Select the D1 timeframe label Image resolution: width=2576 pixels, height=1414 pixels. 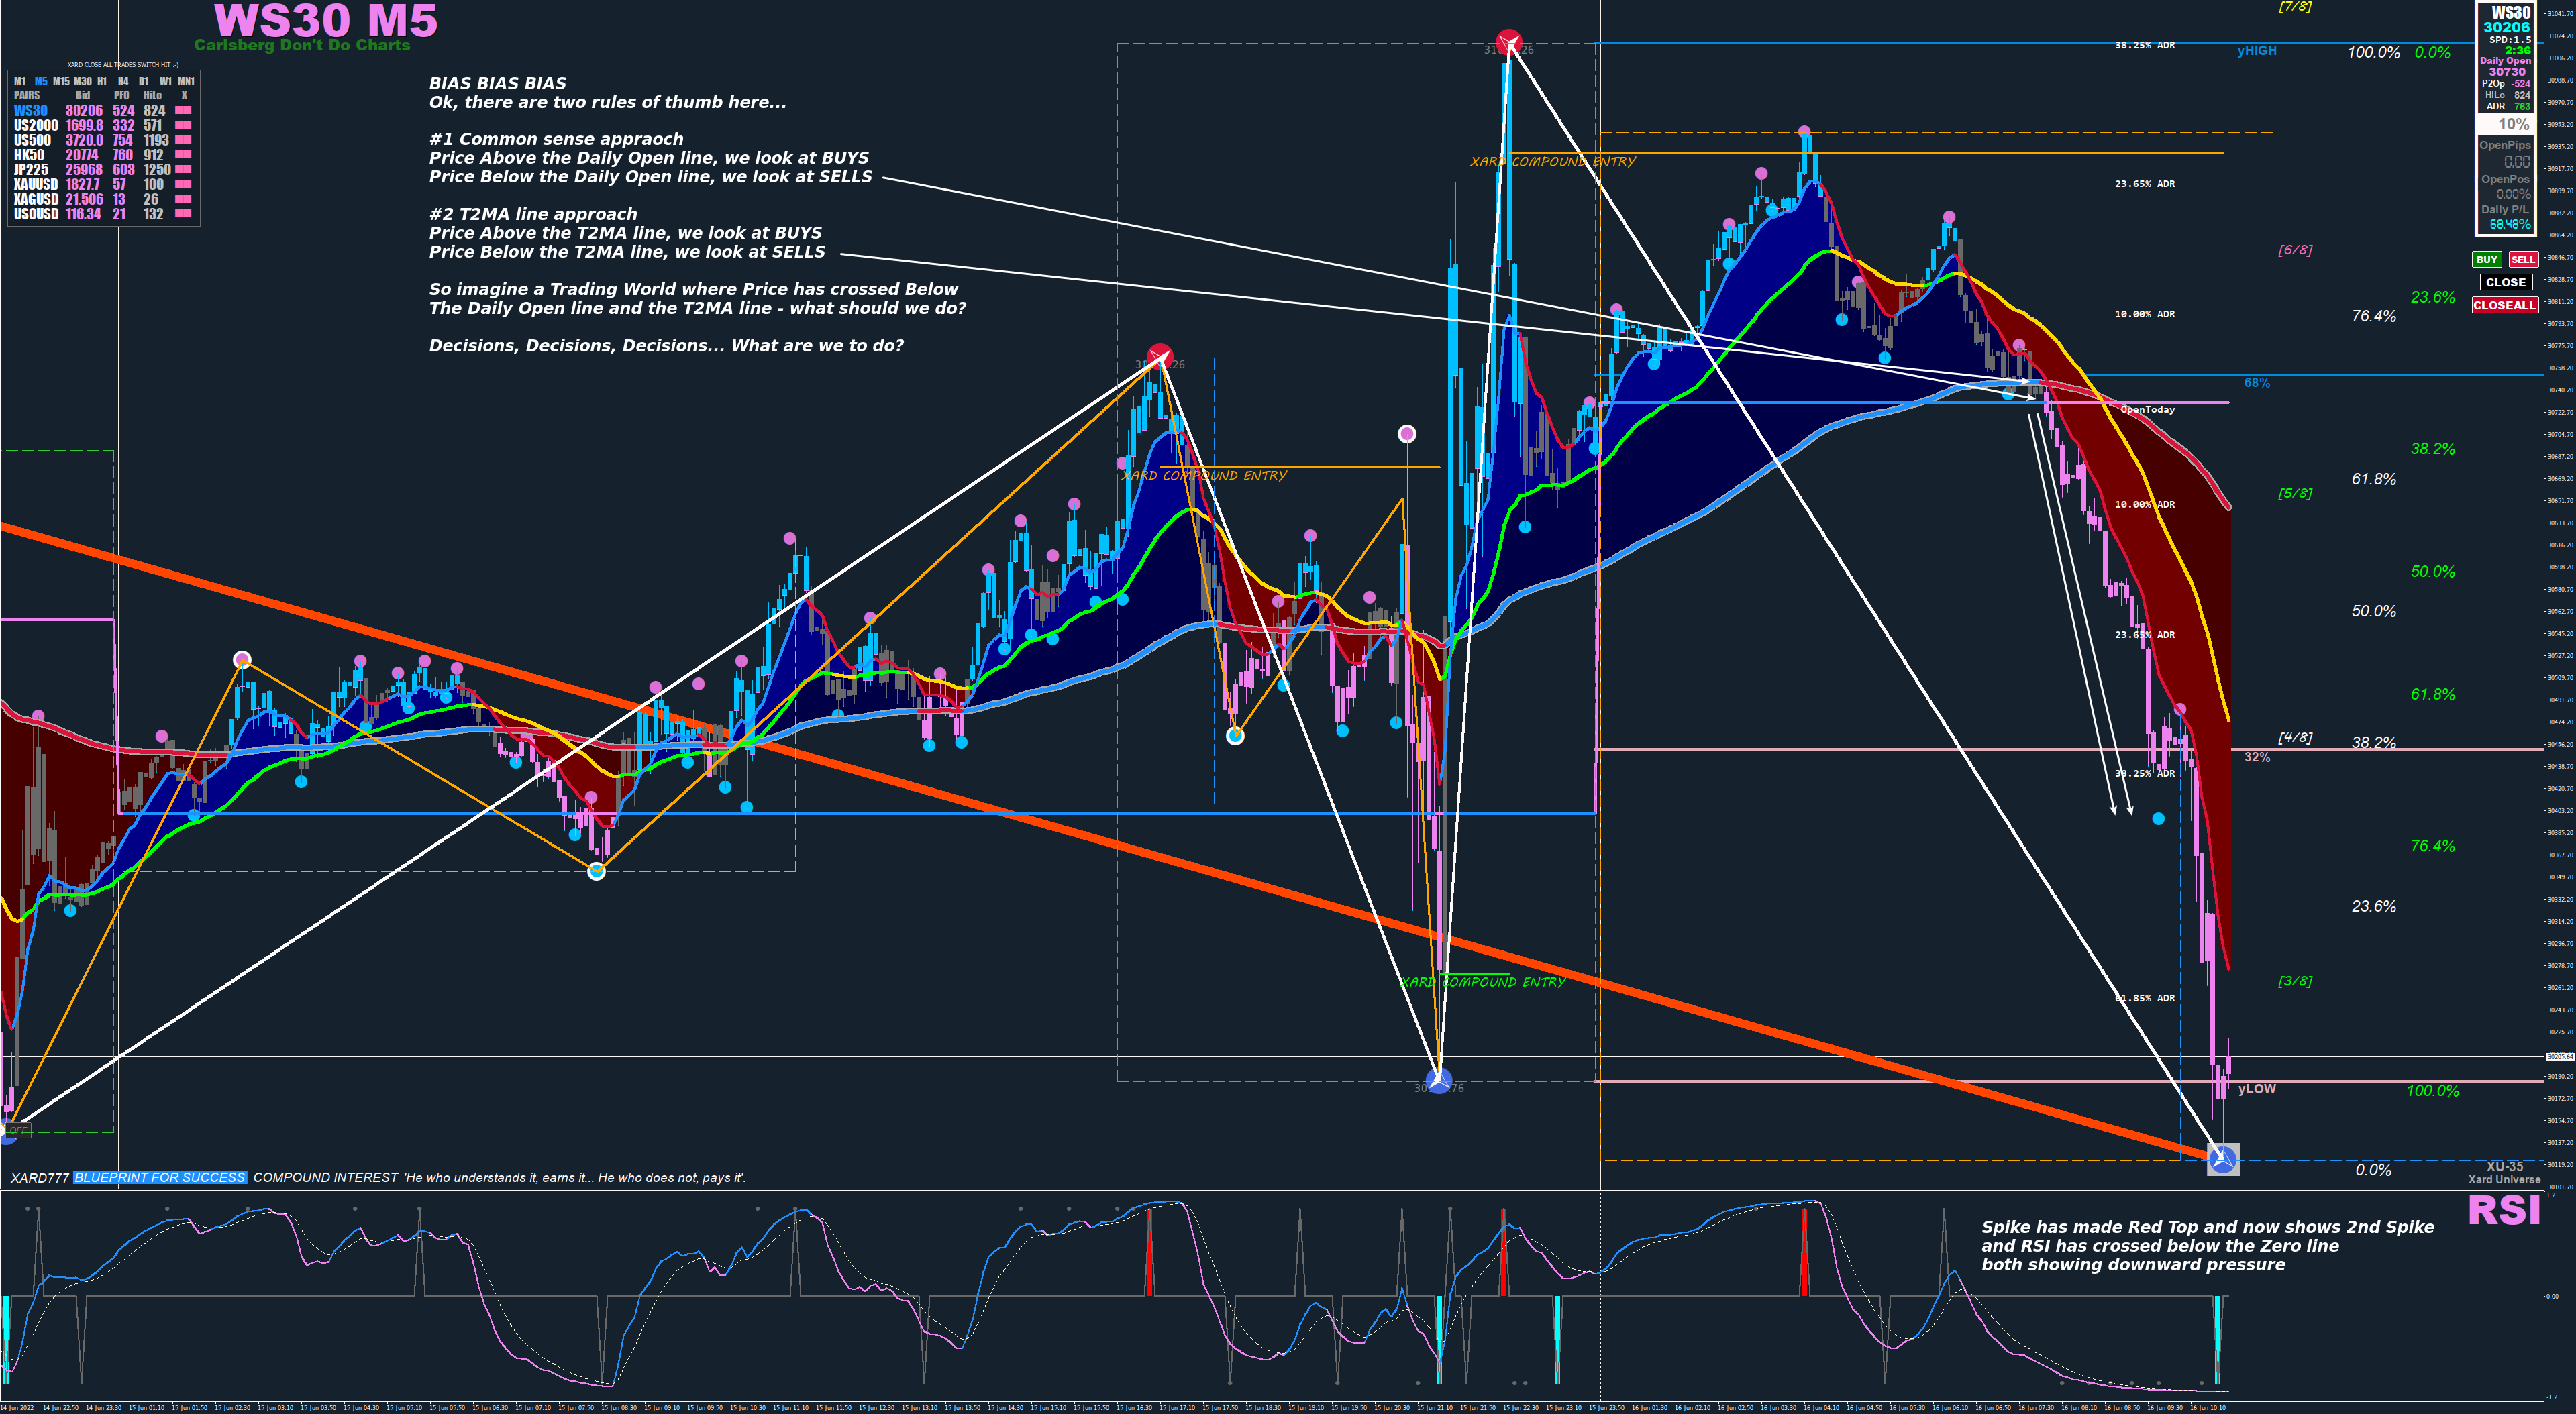[144, 81]
